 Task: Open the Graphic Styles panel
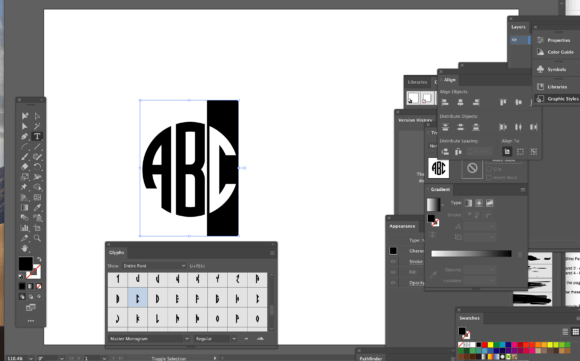557,99
